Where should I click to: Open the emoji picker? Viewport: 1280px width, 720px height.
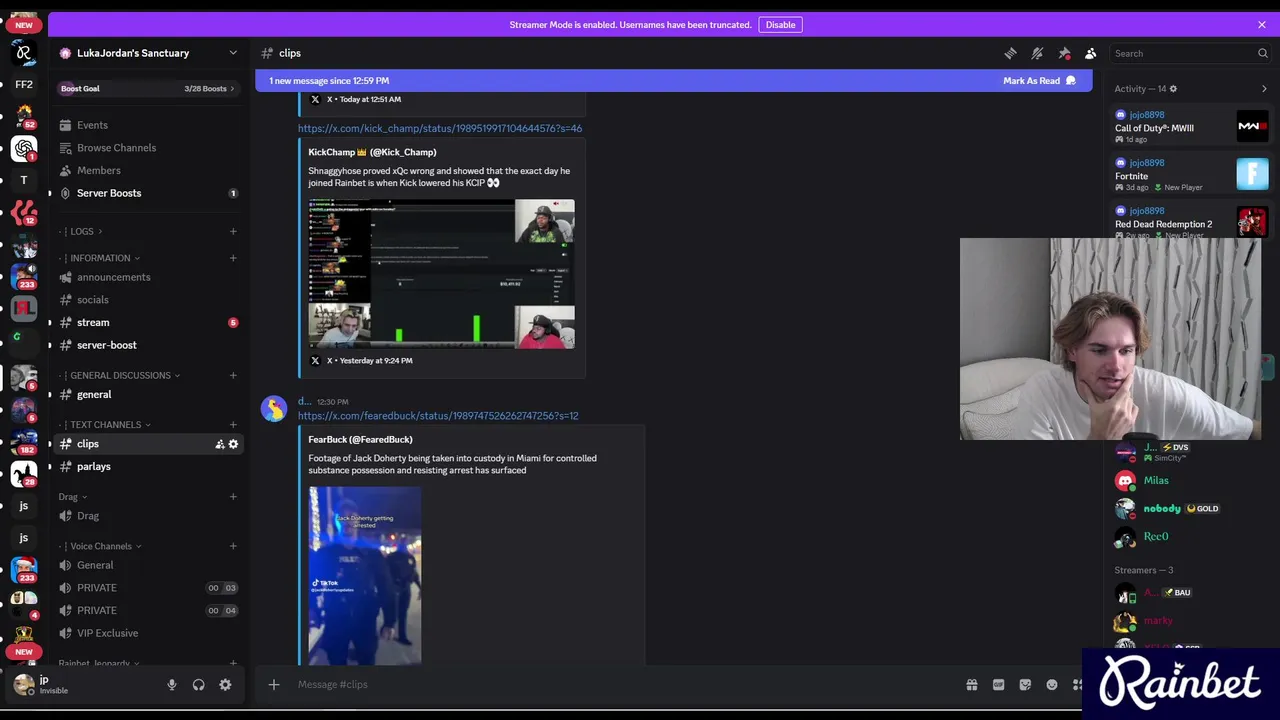coord(1052,685)
